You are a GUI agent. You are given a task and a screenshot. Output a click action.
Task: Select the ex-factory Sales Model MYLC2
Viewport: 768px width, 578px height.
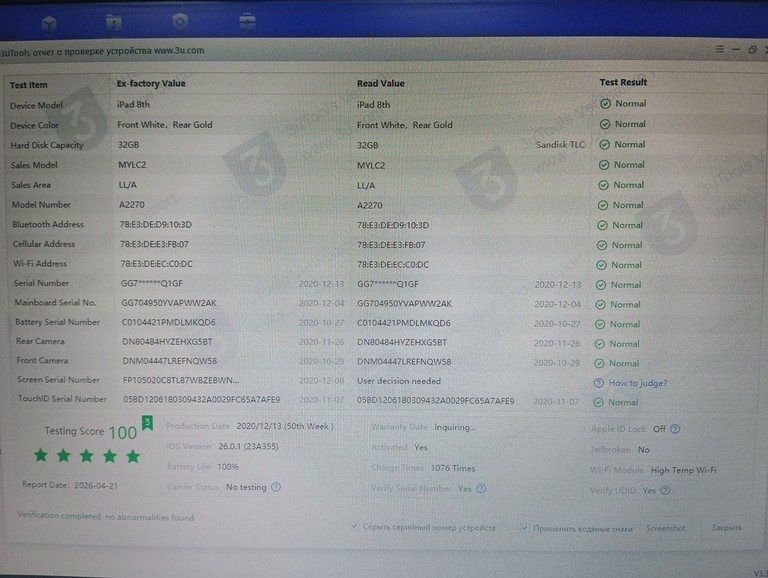click(x=132, y=165)
